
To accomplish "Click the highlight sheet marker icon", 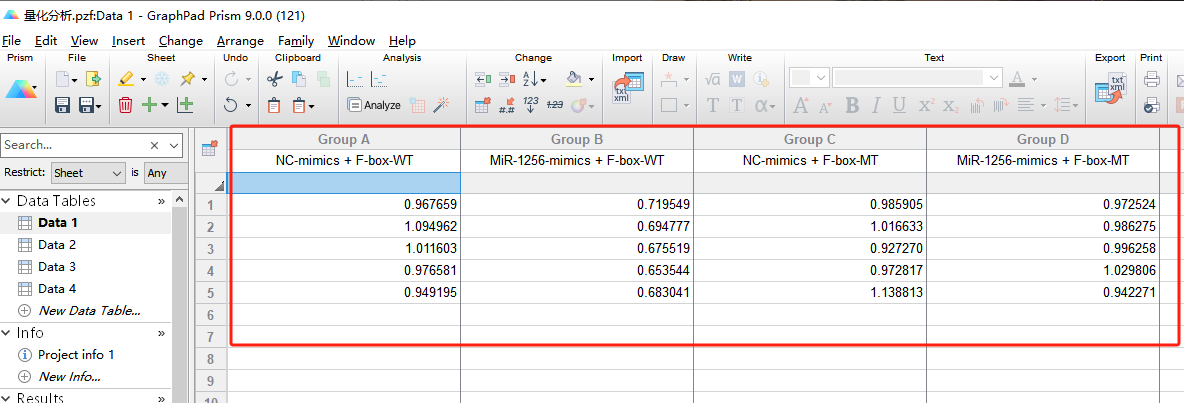I will [x=126, y=78].
